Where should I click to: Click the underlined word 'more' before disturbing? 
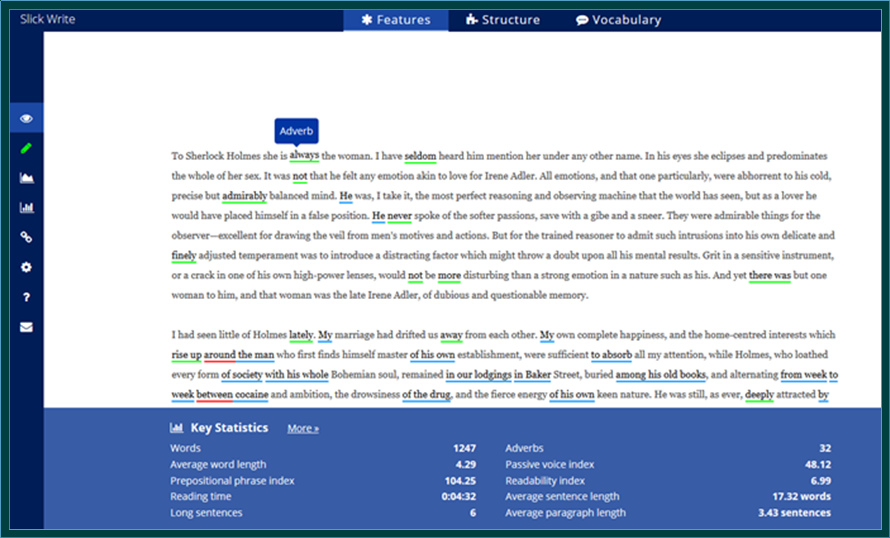(449, 275)
